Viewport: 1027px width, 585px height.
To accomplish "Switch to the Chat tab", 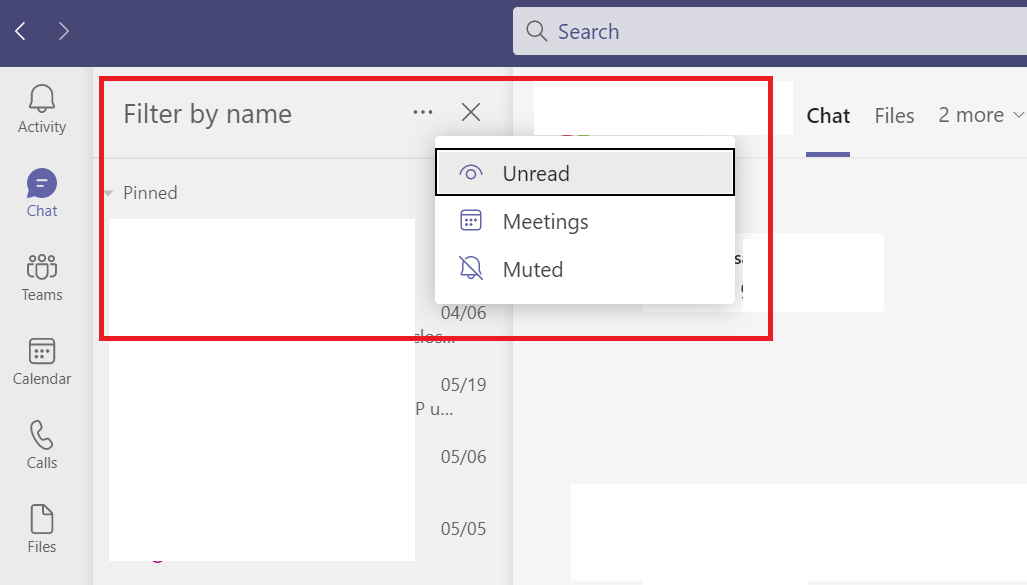I will [x=828, y=116].
